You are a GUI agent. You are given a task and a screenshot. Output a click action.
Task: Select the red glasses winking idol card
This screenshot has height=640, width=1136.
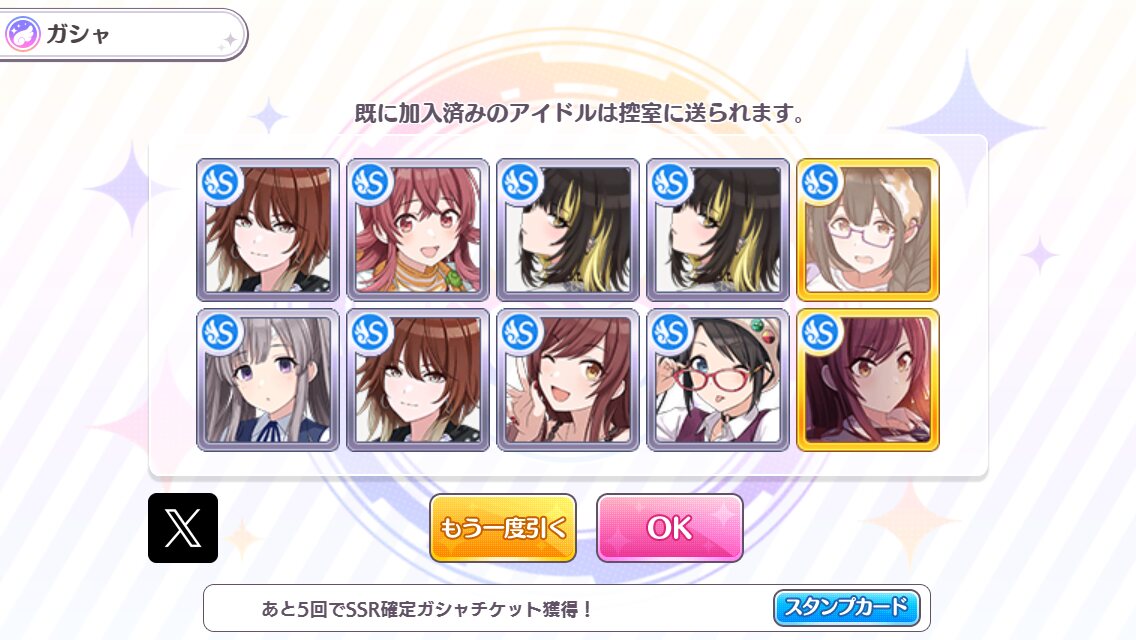point(717,380)
